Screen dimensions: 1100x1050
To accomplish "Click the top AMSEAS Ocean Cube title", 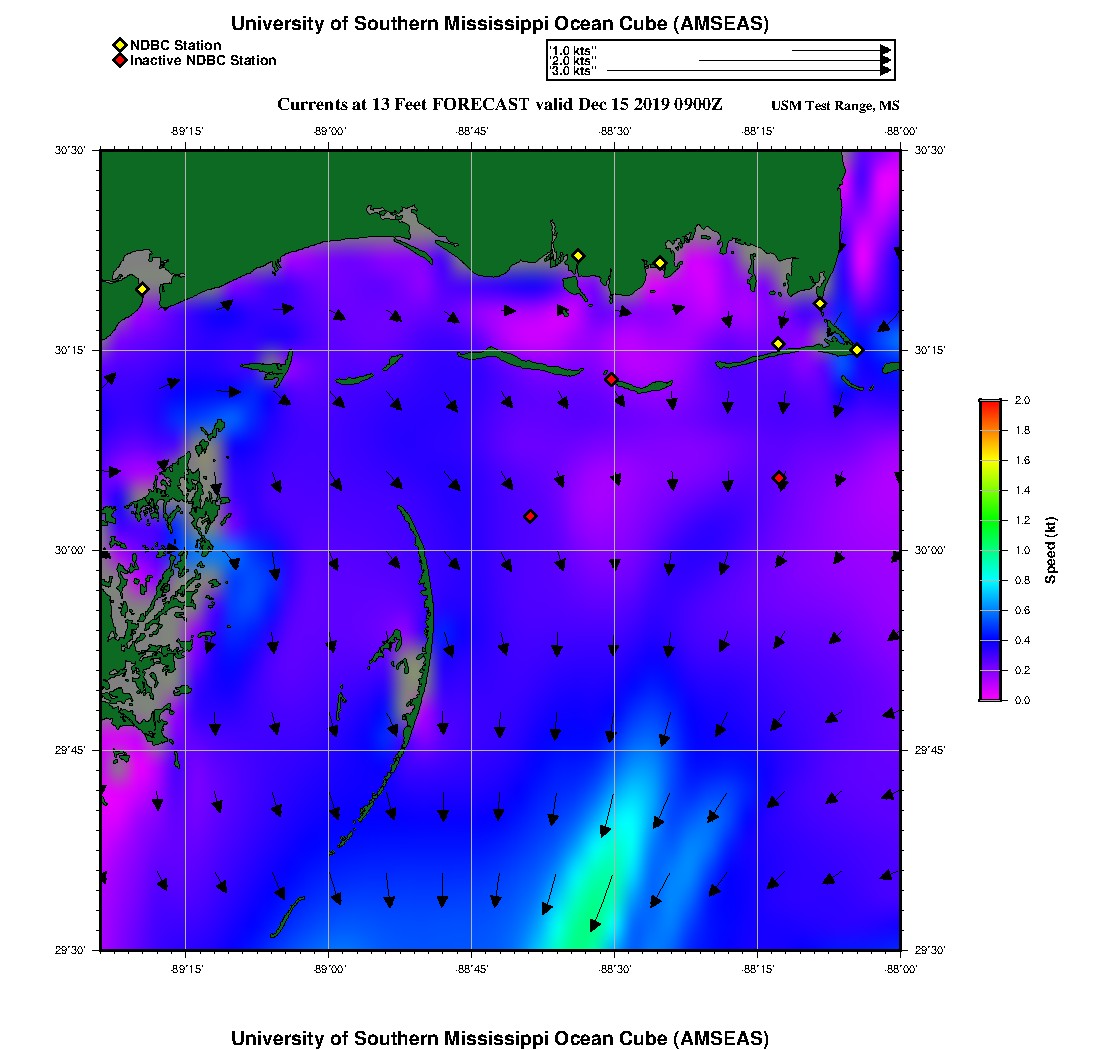I will point(500,24).
